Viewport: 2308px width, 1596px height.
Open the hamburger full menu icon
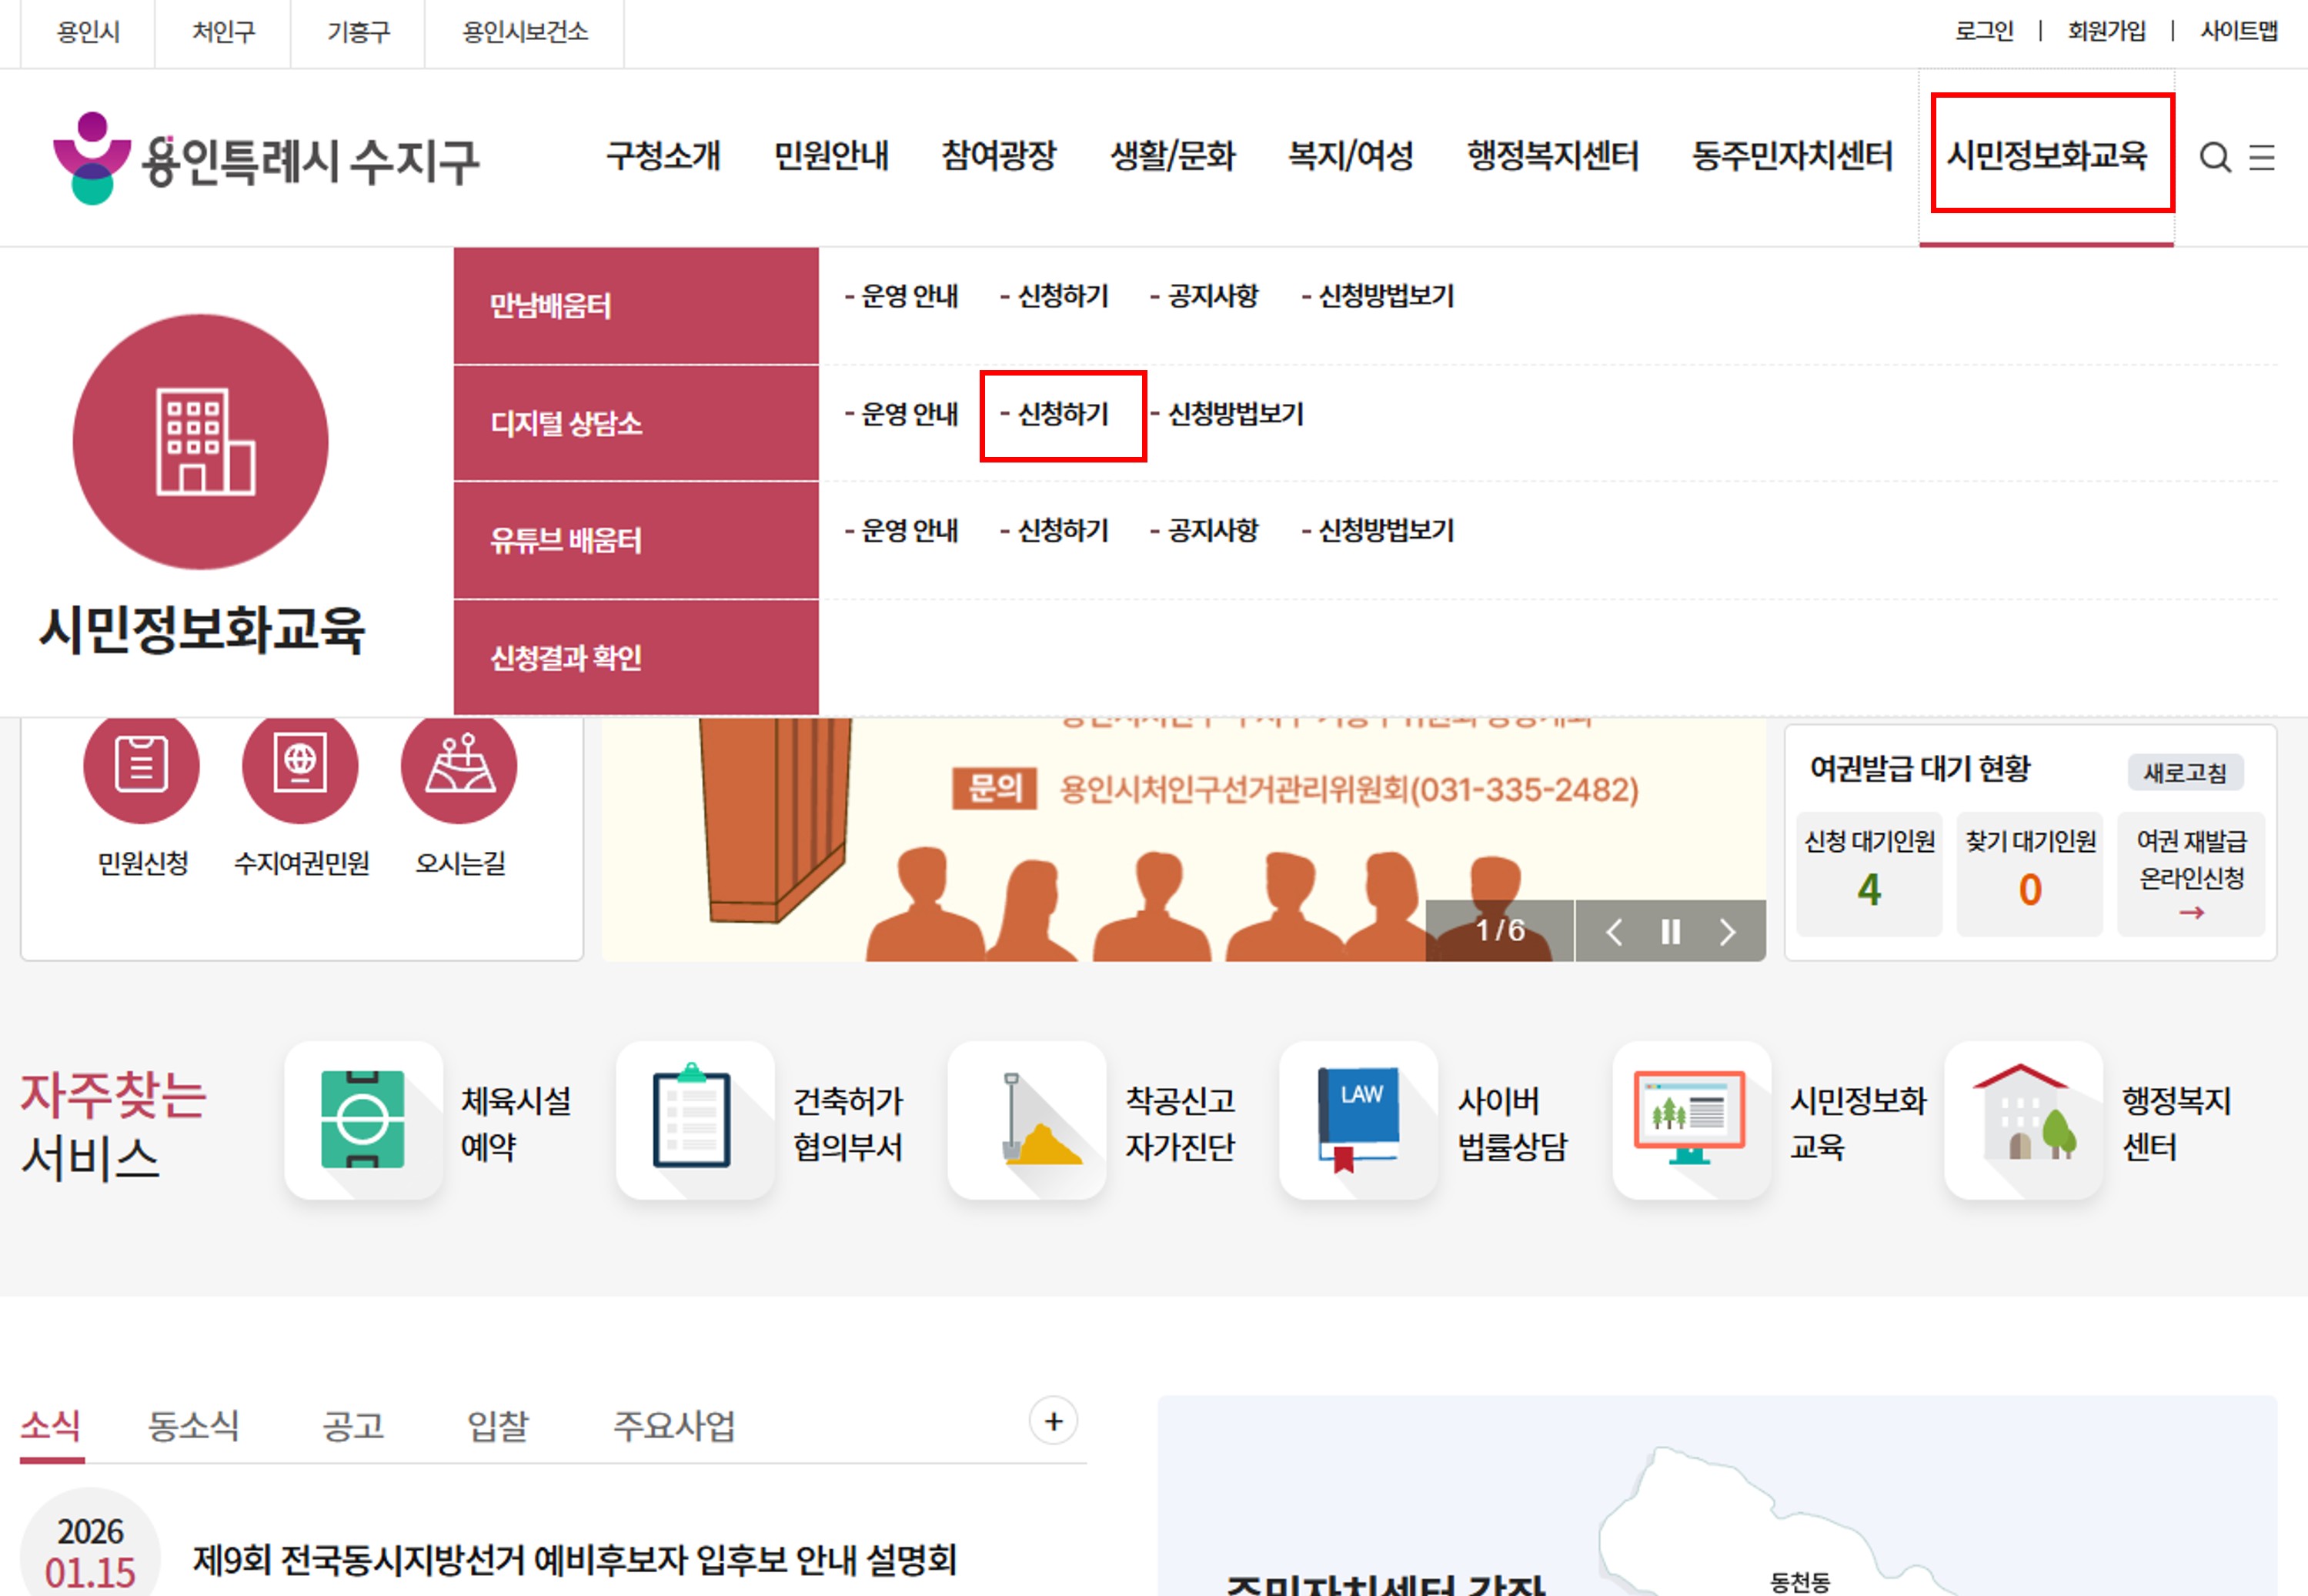click(2262, 157)
